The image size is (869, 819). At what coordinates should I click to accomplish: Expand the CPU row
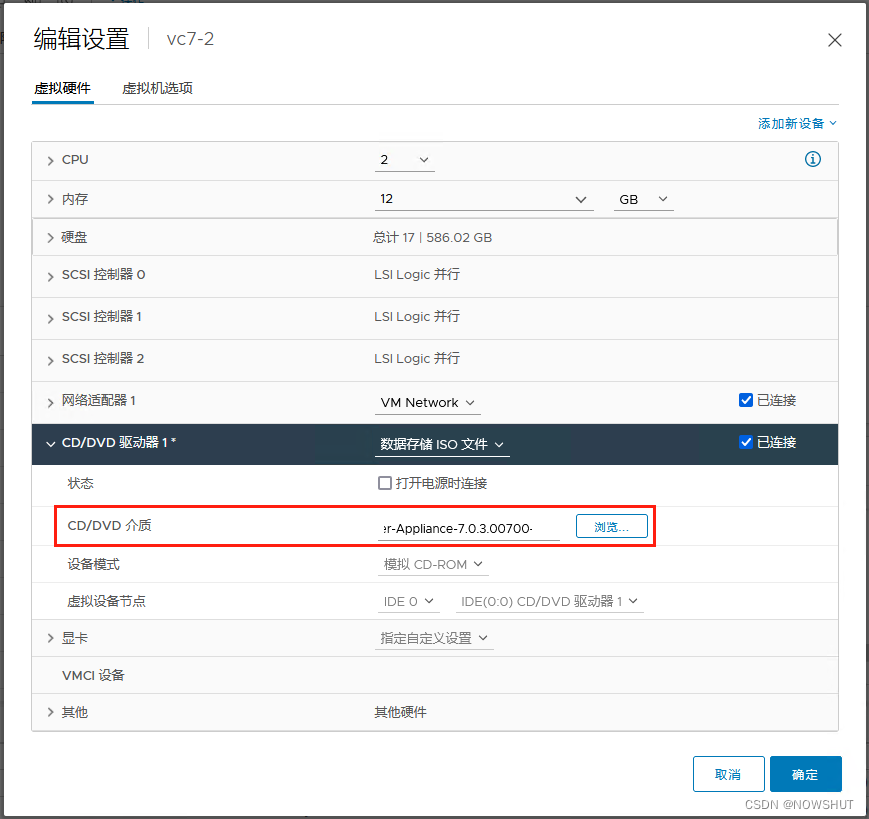pos(50,161)
